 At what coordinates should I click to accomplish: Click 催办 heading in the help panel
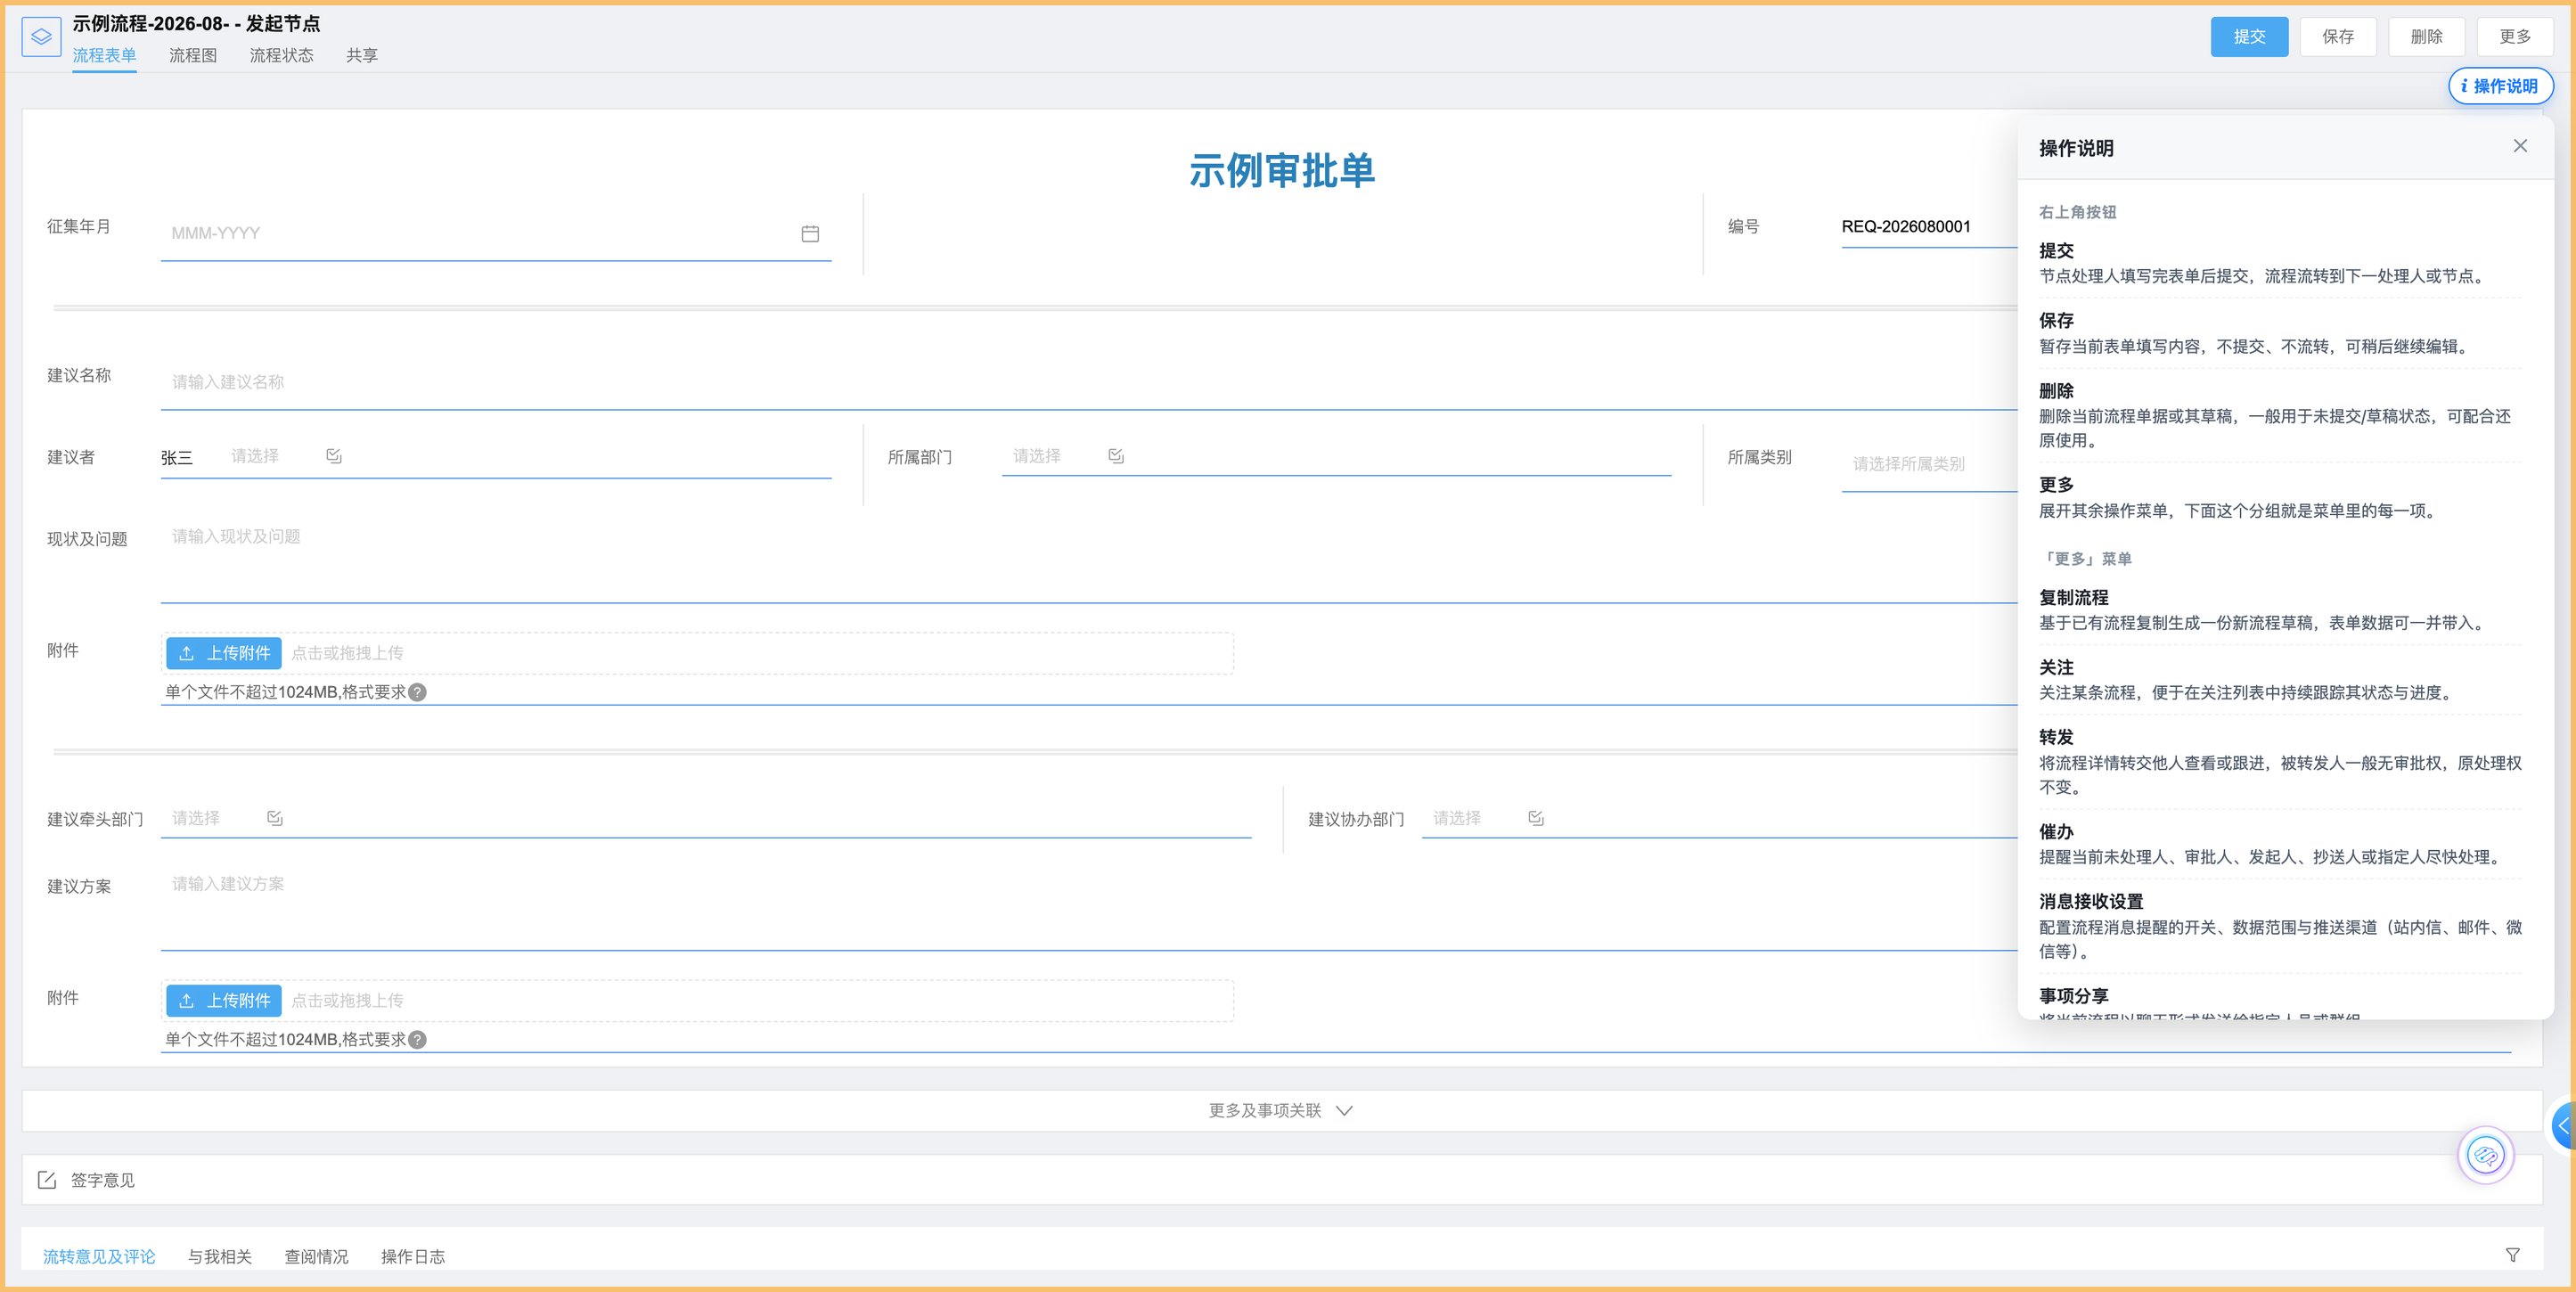tap(2056, 831)
